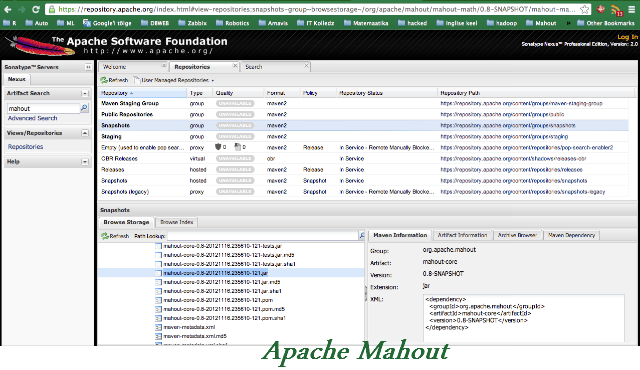Sort by the Quality column header
The image size is (640, 370).
(x=238, y=93)
